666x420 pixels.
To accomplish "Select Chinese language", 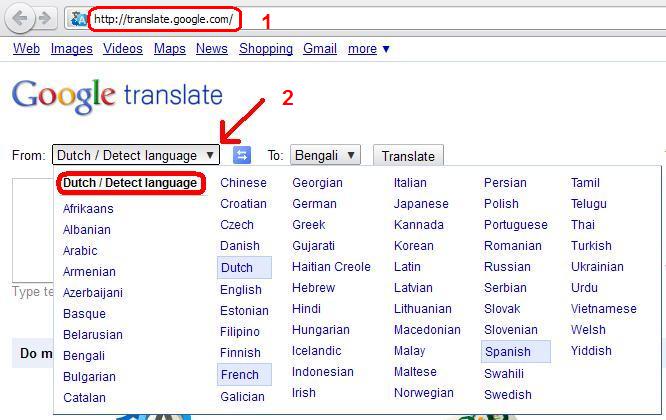I will [243, 183].
